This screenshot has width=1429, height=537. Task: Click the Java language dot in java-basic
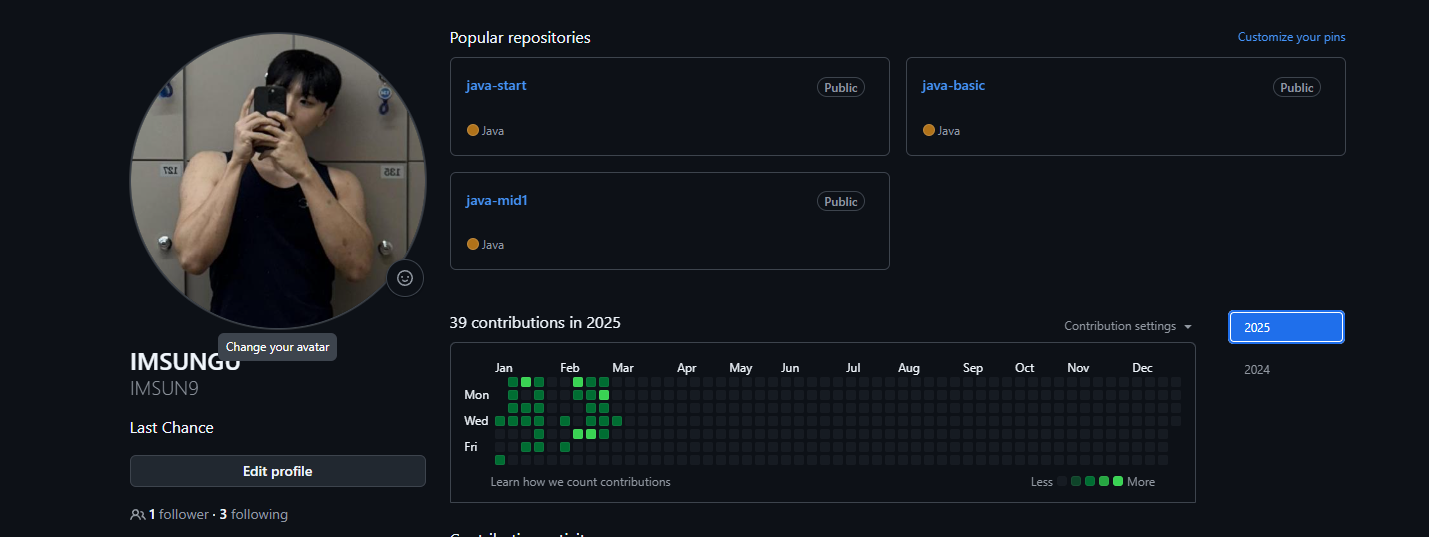929,130
